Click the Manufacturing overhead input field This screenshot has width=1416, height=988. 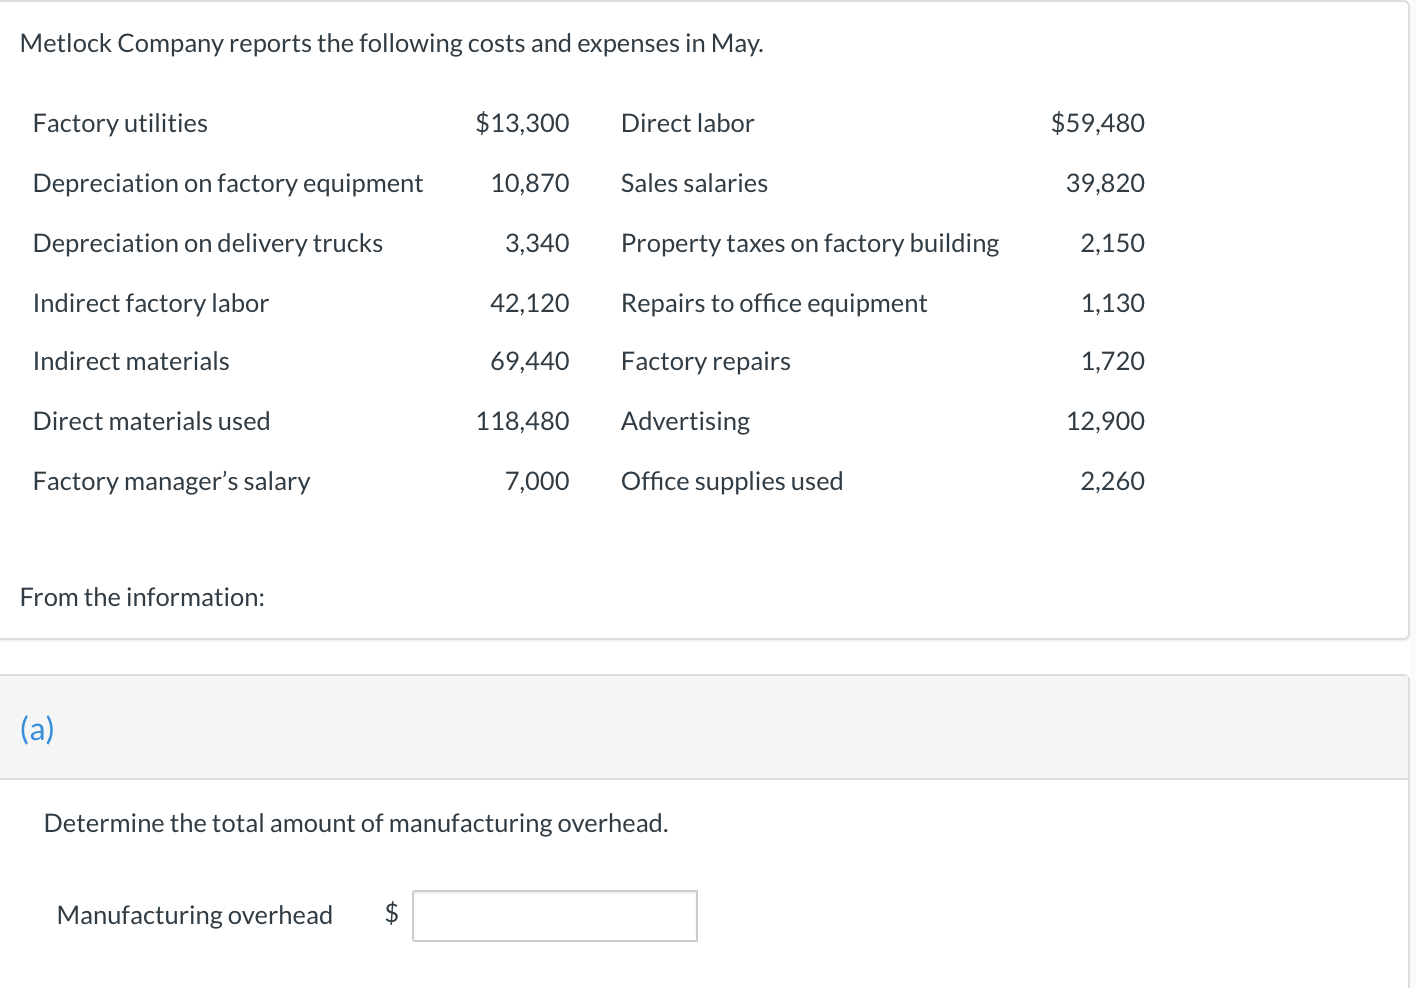tap(555, 916)
